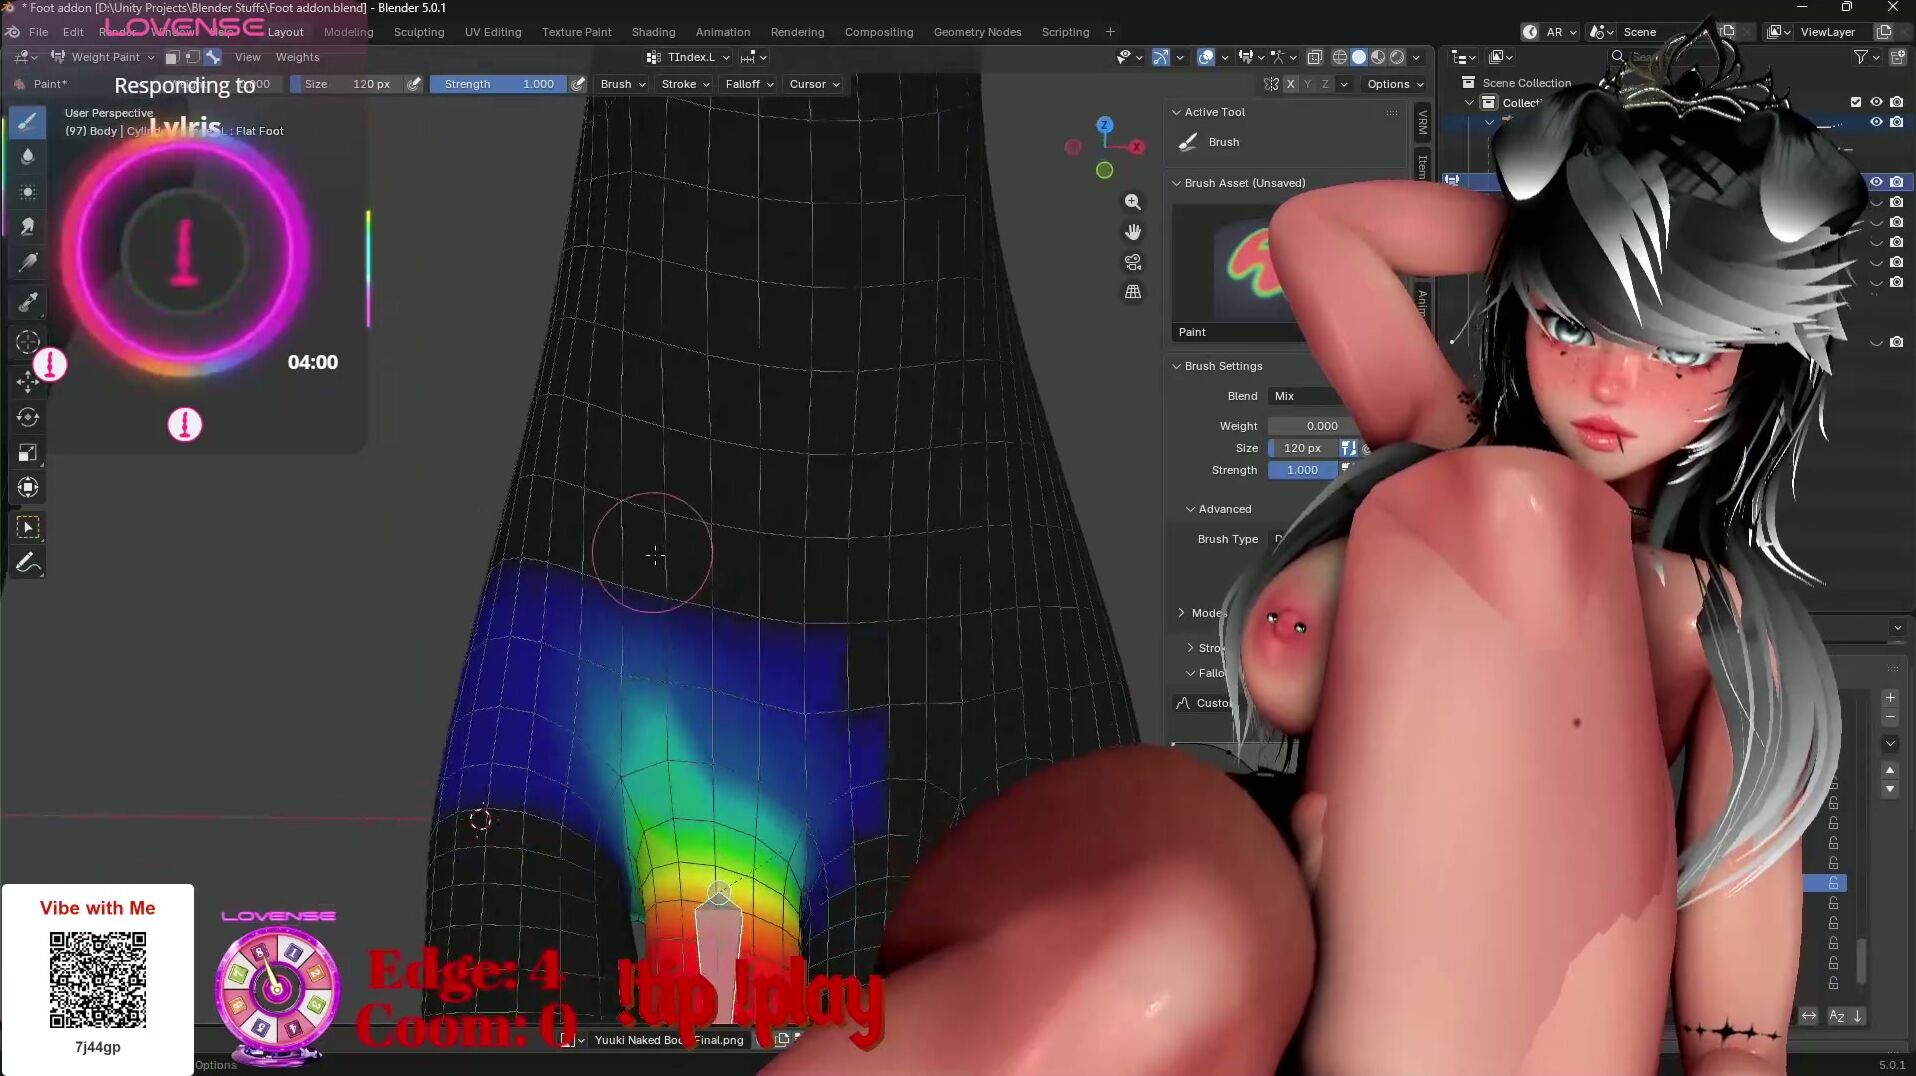Toggle viewport overlays

[1206, 57]
